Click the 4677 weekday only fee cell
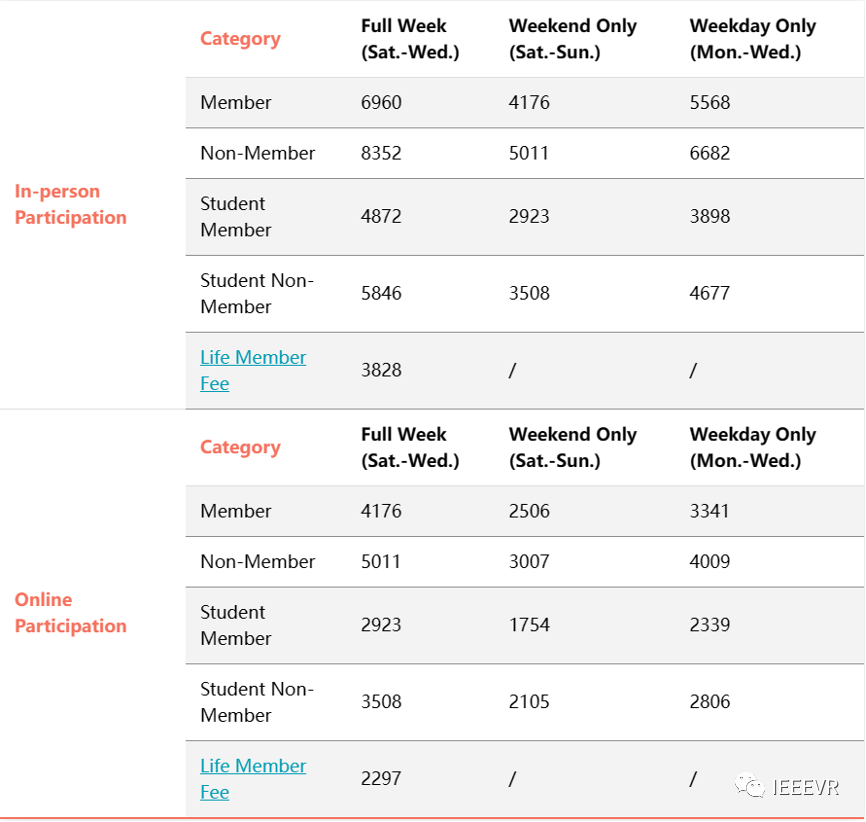Viewport: 866px width, 822px height. (710, 293)
